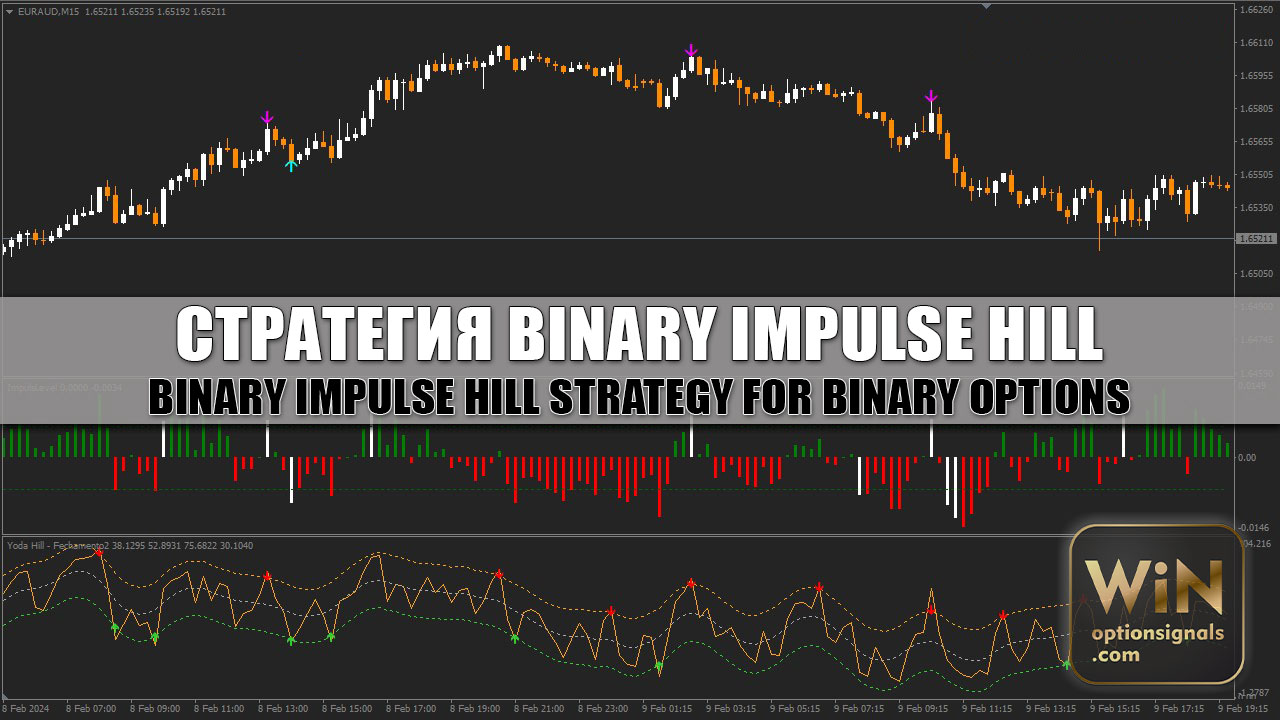Click the highlighted 1.65211 current price tag
Screen dimensions: 1280x720
pos(1256,239)
